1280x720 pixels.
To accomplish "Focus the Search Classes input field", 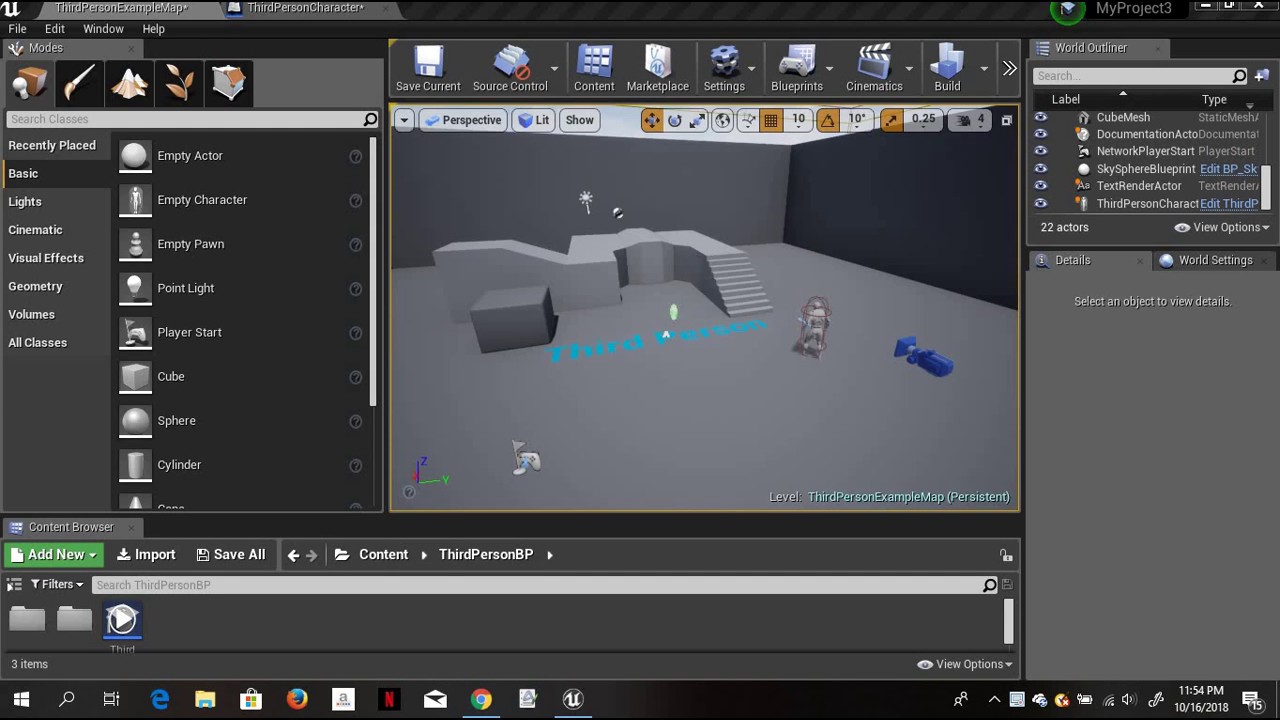I will (x=192, y=120).
